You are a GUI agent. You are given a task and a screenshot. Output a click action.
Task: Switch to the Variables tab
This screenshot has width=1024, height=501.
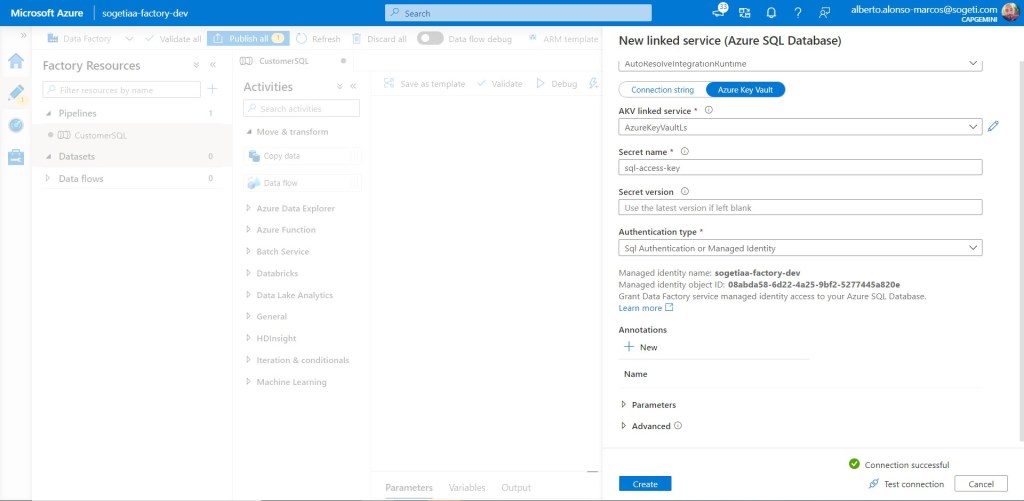(x=467, y=488)
